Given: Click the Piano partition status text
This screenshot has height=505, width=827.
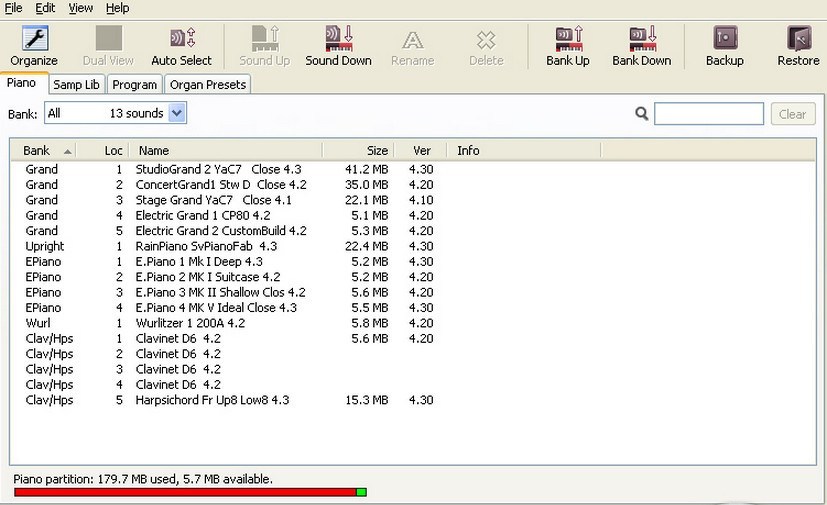Looking at the screenshot, I should click(143, 479).
